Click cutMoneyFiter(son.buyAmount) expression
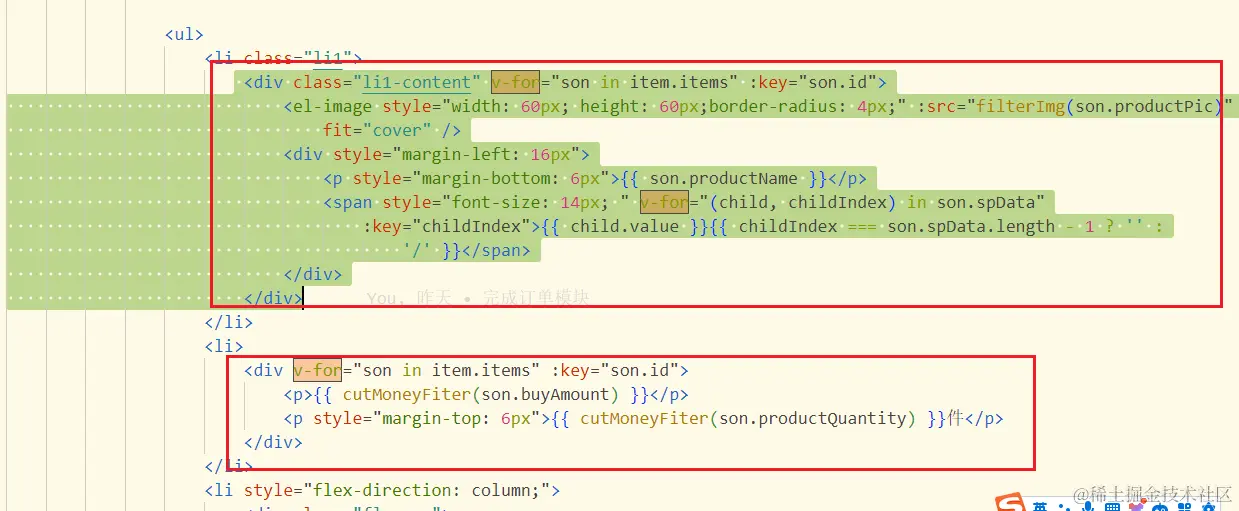The width and height of the screenshot is (1239, 511). pyautogui.click(x=480, y=395)
